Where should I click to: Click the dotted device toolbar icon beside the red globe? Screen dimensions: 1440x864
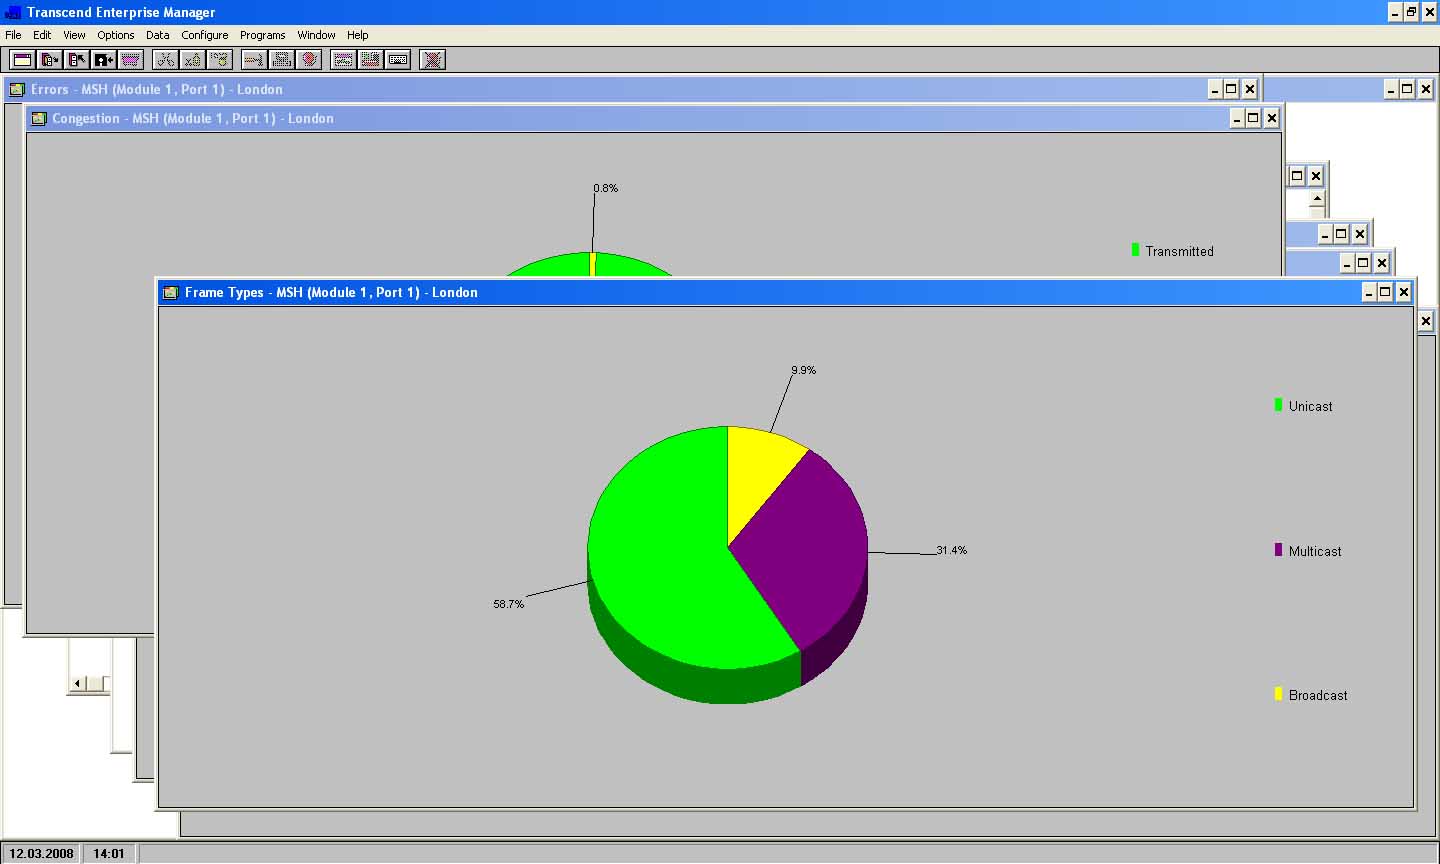point(281,60)
